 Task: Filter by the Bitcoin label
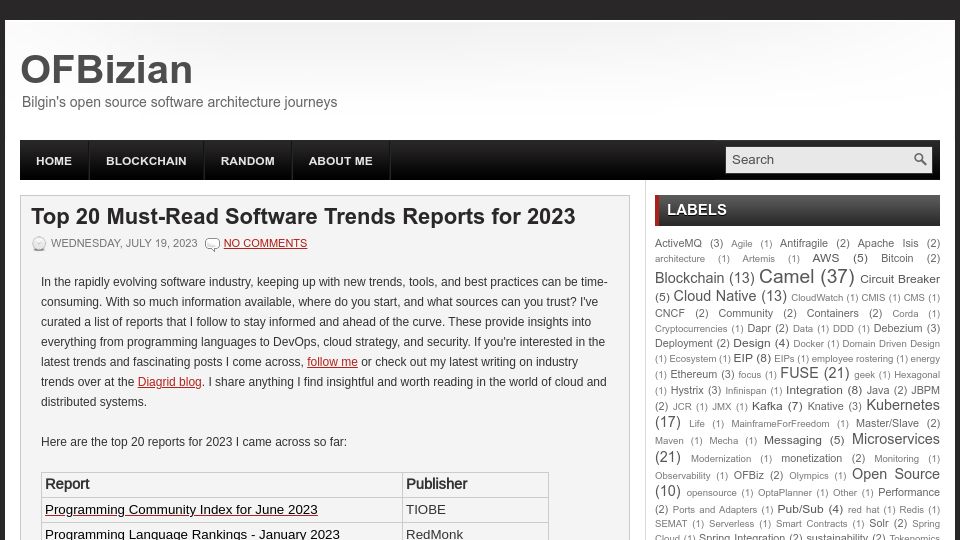pos(897,258)
